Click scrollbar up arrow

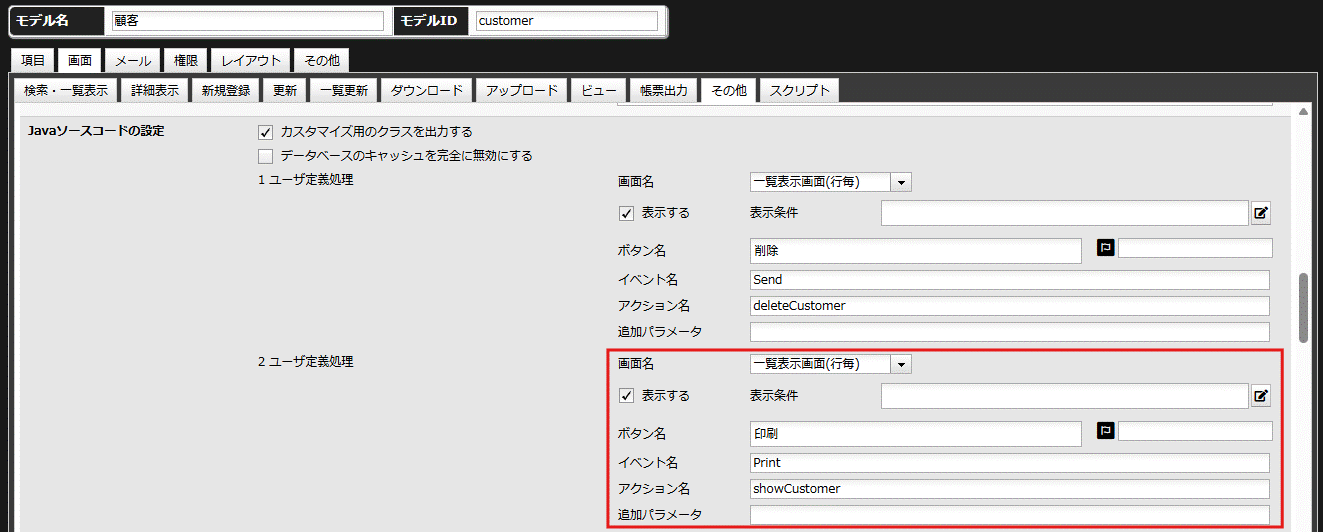click(1303, 113)
